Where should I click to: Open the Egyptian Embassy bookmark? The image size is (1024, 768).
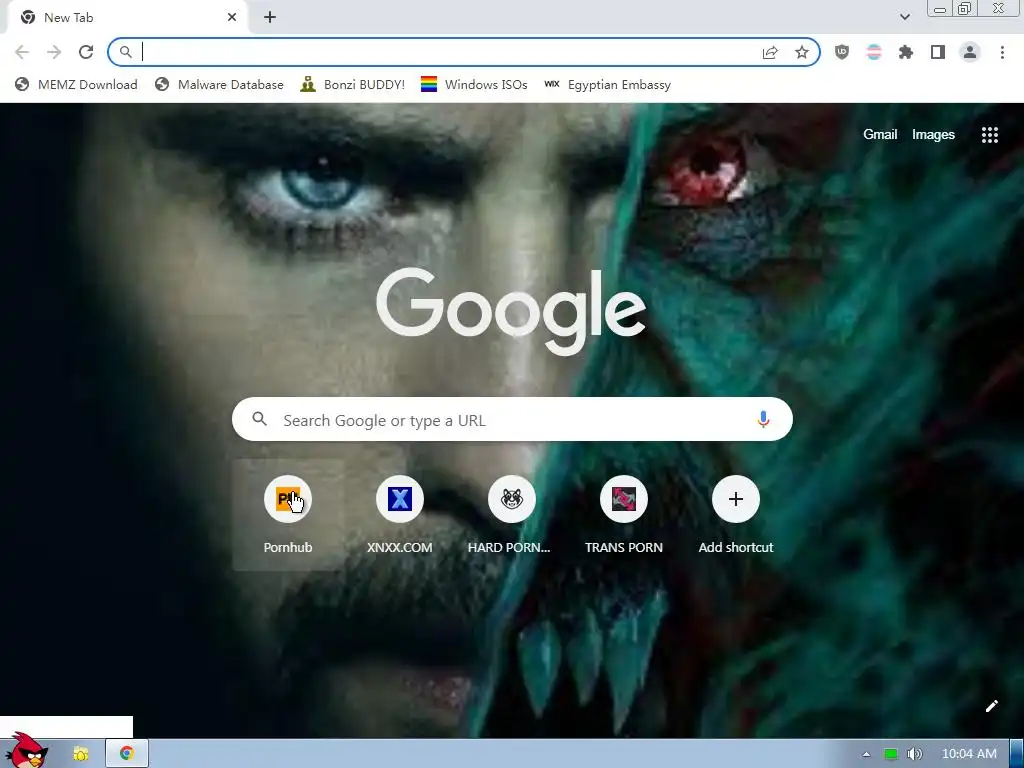pos(607,84)
